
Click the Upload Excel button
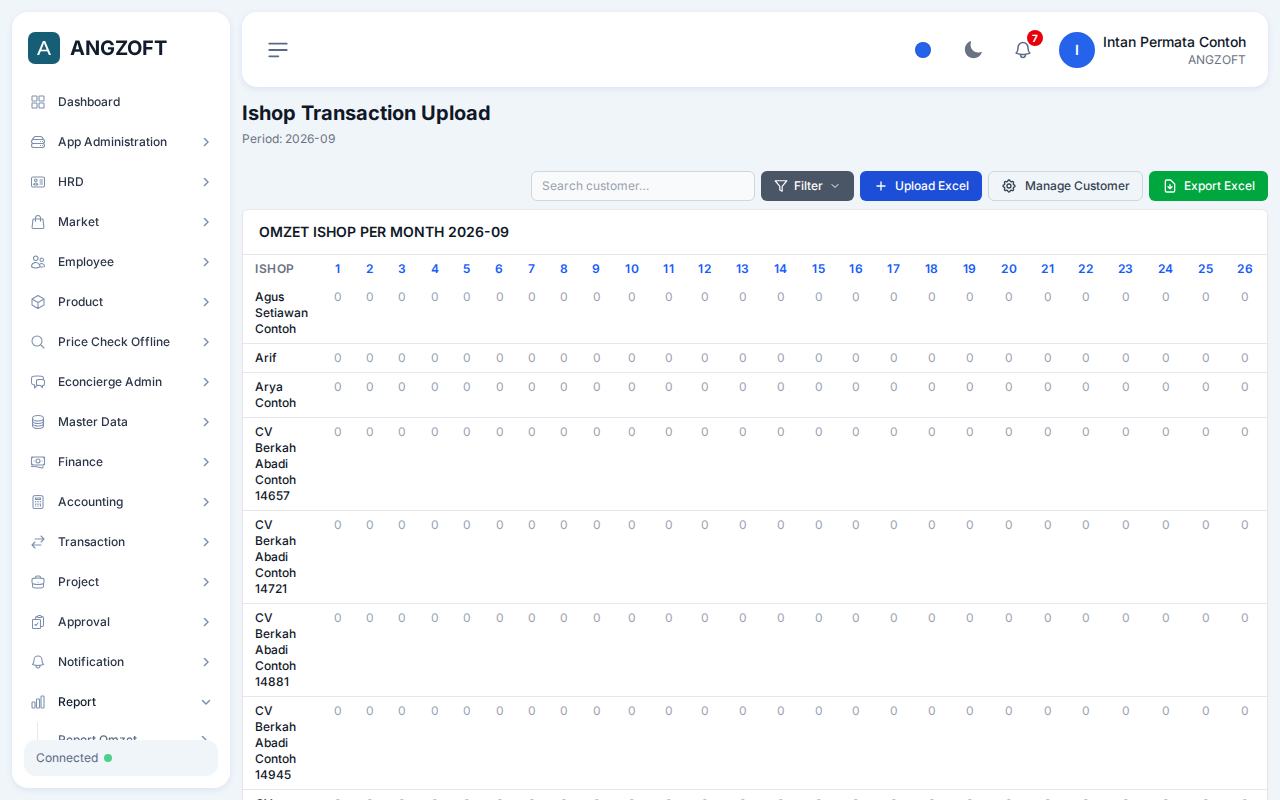click(x=921, y=186)
